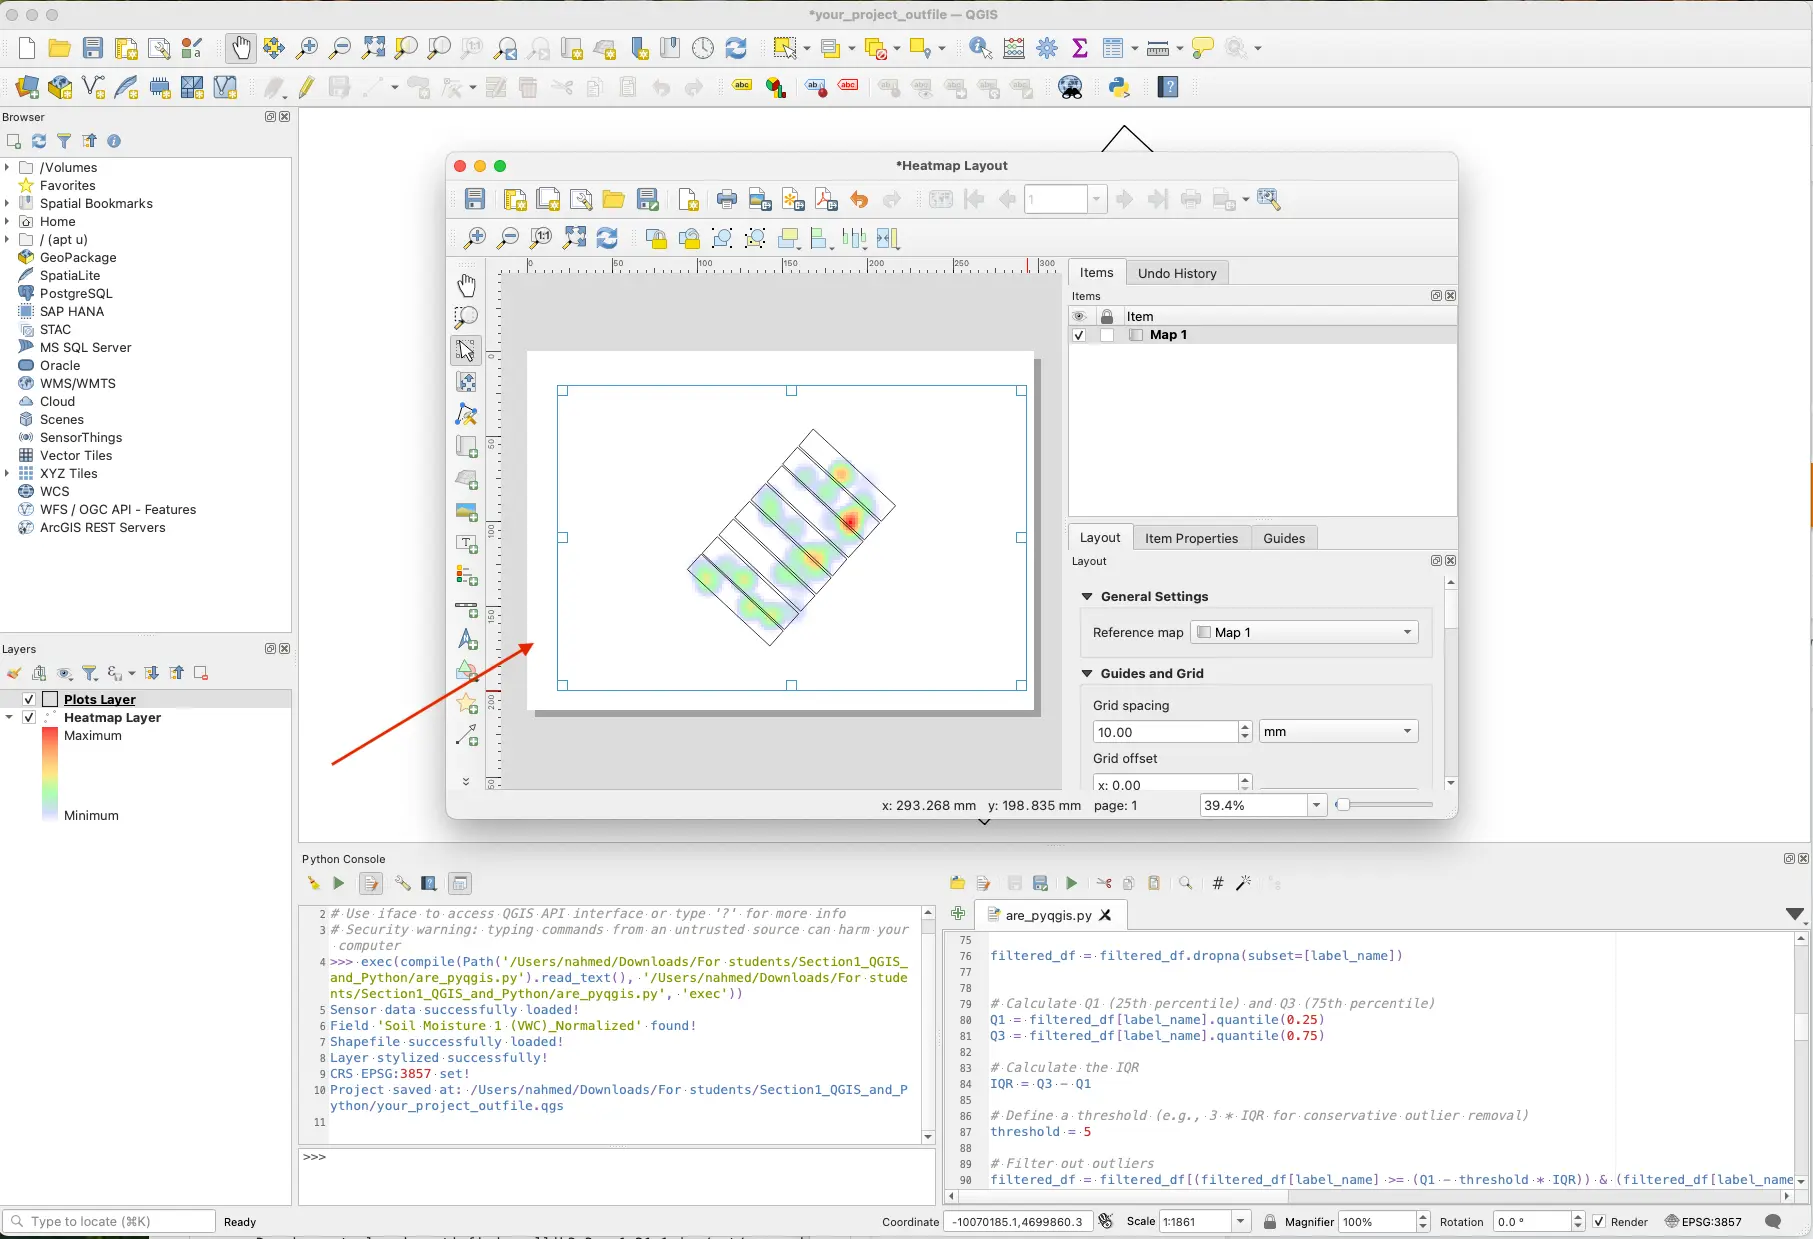Expand the /Volumes tree item
The width and height of the screenshot is (1813, 1239).
coord(8,167)
